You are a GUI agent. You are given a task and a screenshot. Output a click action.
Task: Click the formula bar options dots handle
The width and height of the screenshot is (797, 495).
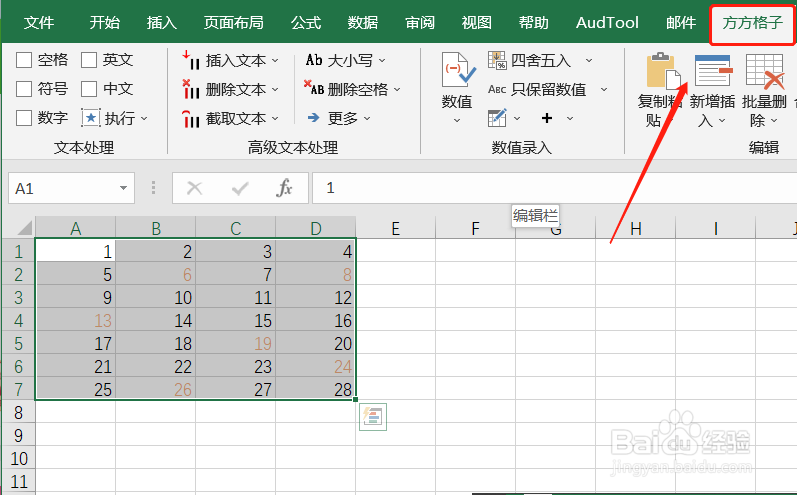pyautogui.click(x=154, y=188)
